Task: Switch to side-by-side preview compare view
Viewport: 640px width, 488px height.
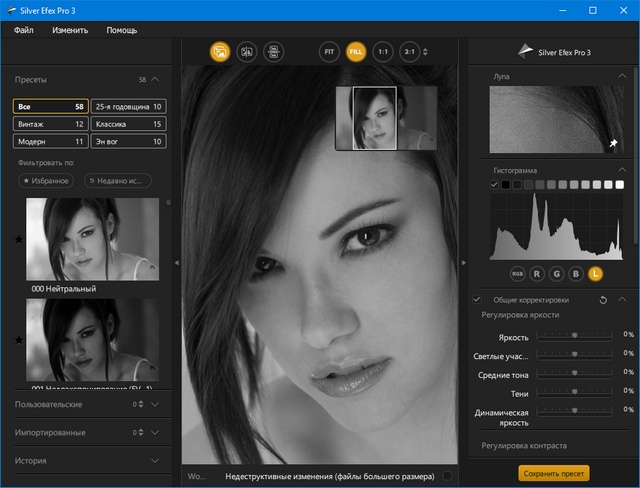Action: point(272,51)
